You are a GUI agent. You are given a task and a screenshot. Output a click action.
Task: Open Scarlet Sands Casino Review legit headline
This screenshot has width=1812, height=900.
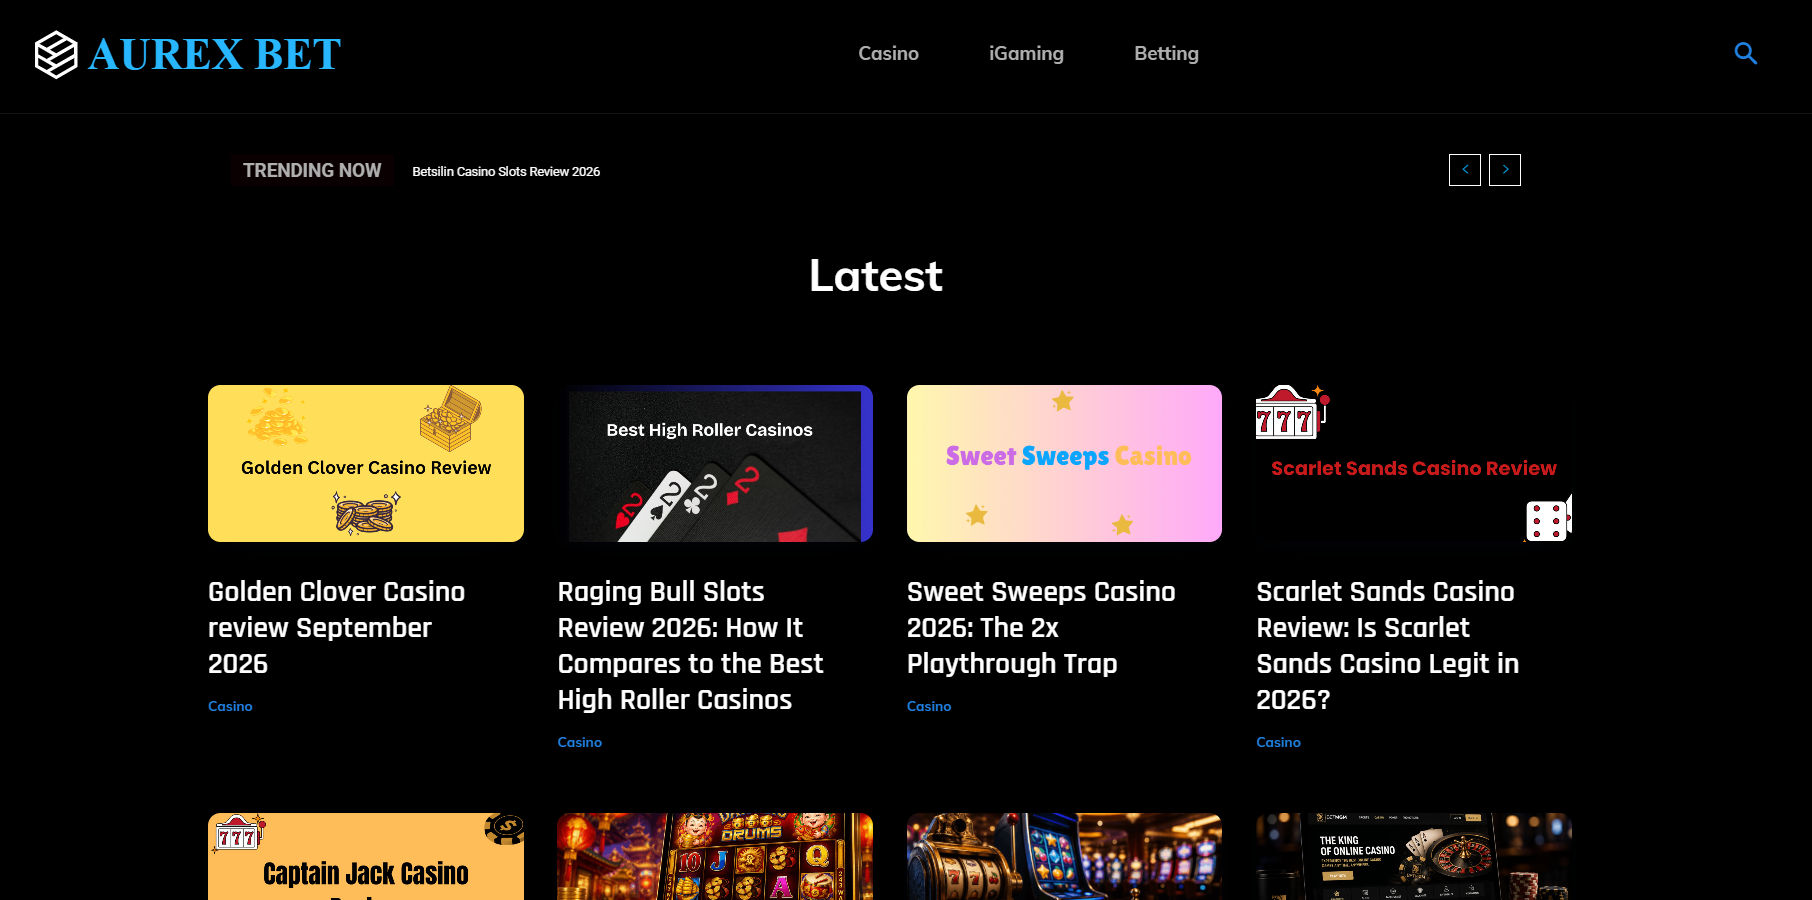coord(1387,645)
